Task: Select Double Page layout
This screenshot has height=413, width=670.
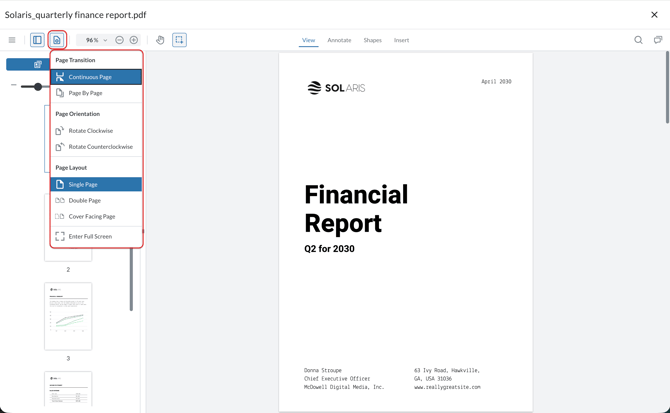Action: tap(85, 200)
